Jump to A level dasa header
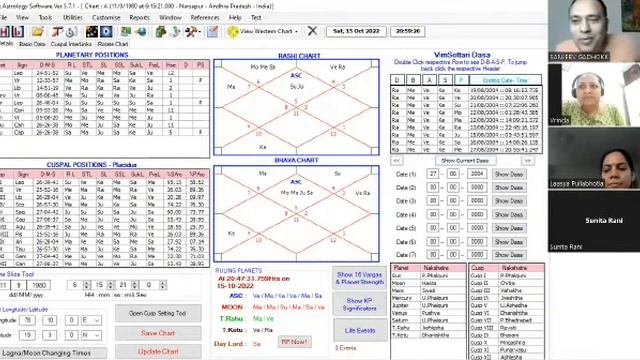The width and height of the screenshot is (640, 360). click(429, 80)
